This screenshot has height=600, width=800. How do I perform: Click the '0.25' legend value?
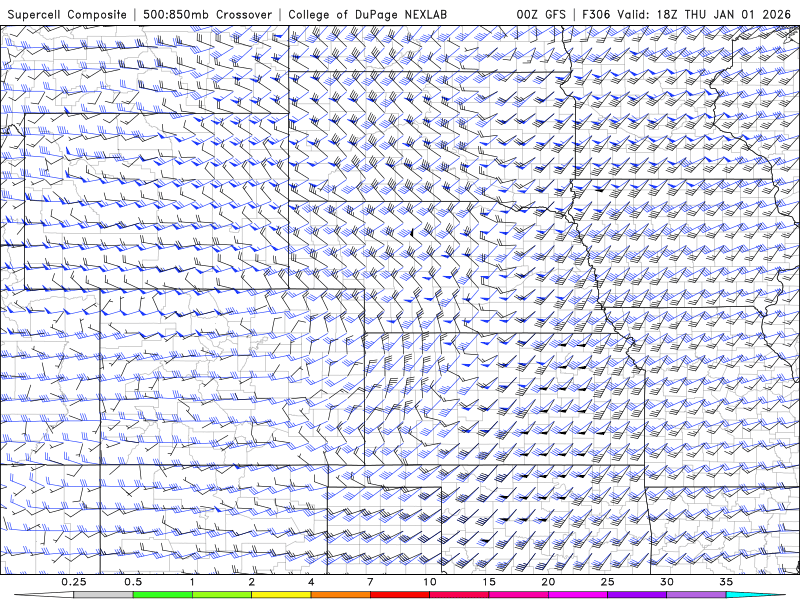tap(74, 582)
